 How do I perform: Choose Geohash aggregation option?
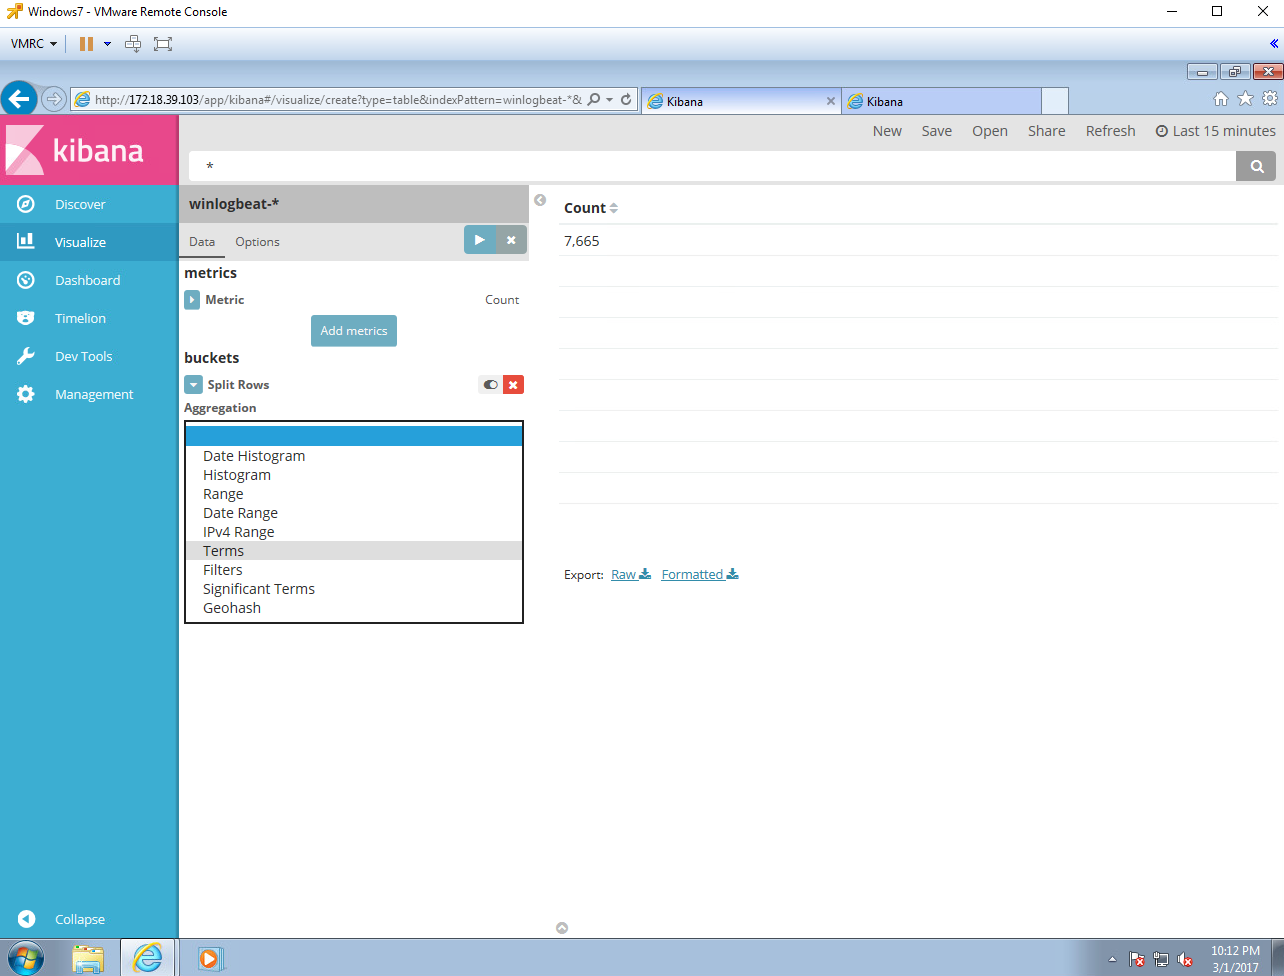354,608
